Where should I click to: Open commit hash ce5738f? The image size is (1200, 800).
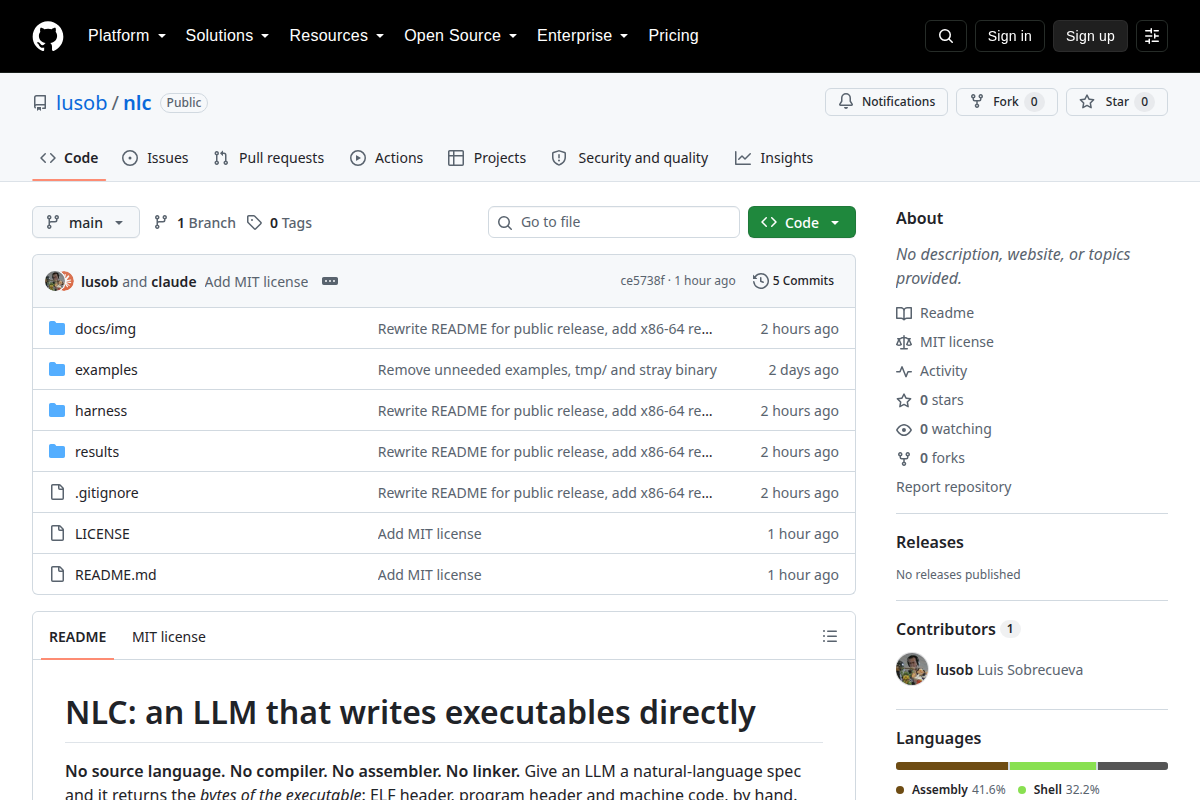pos(642,281)
